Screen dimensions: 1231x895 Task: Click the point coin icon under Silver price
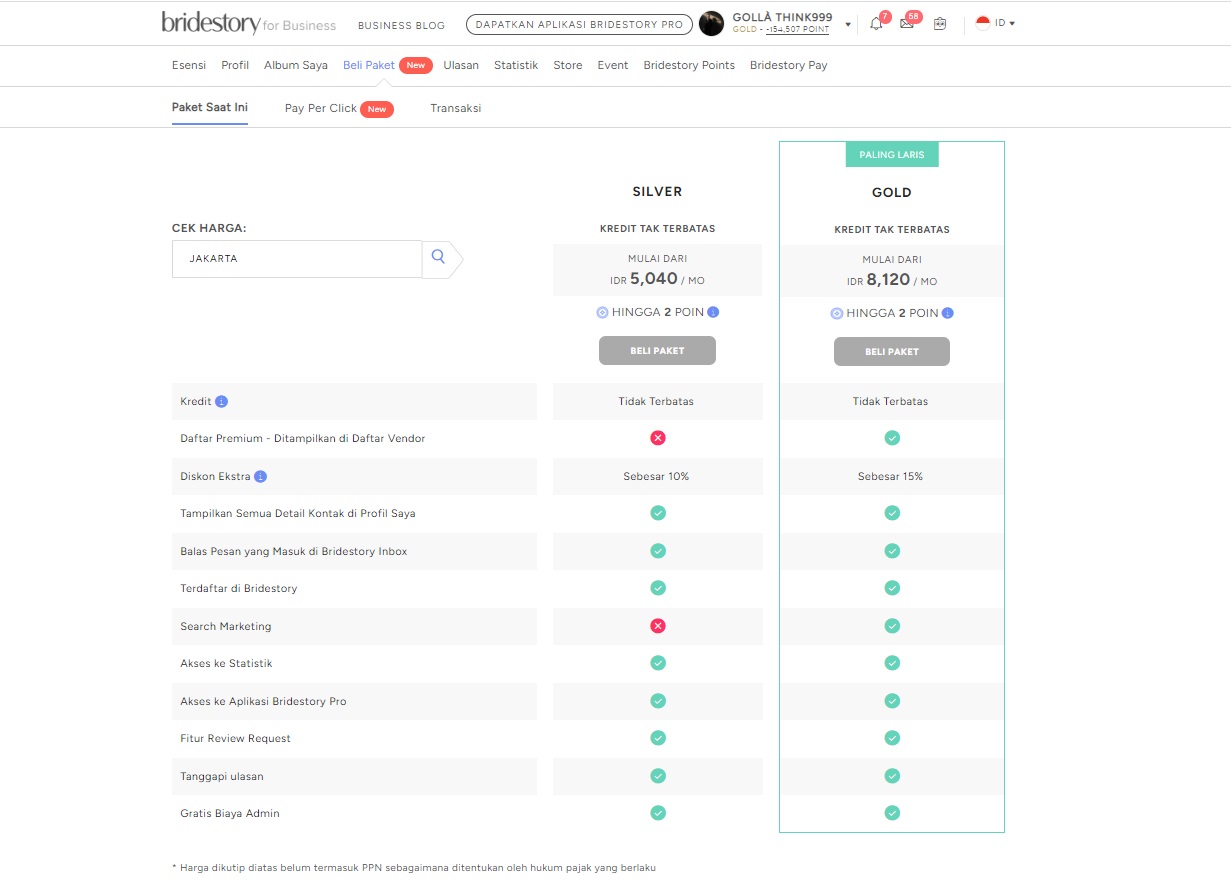pos(602,312)
